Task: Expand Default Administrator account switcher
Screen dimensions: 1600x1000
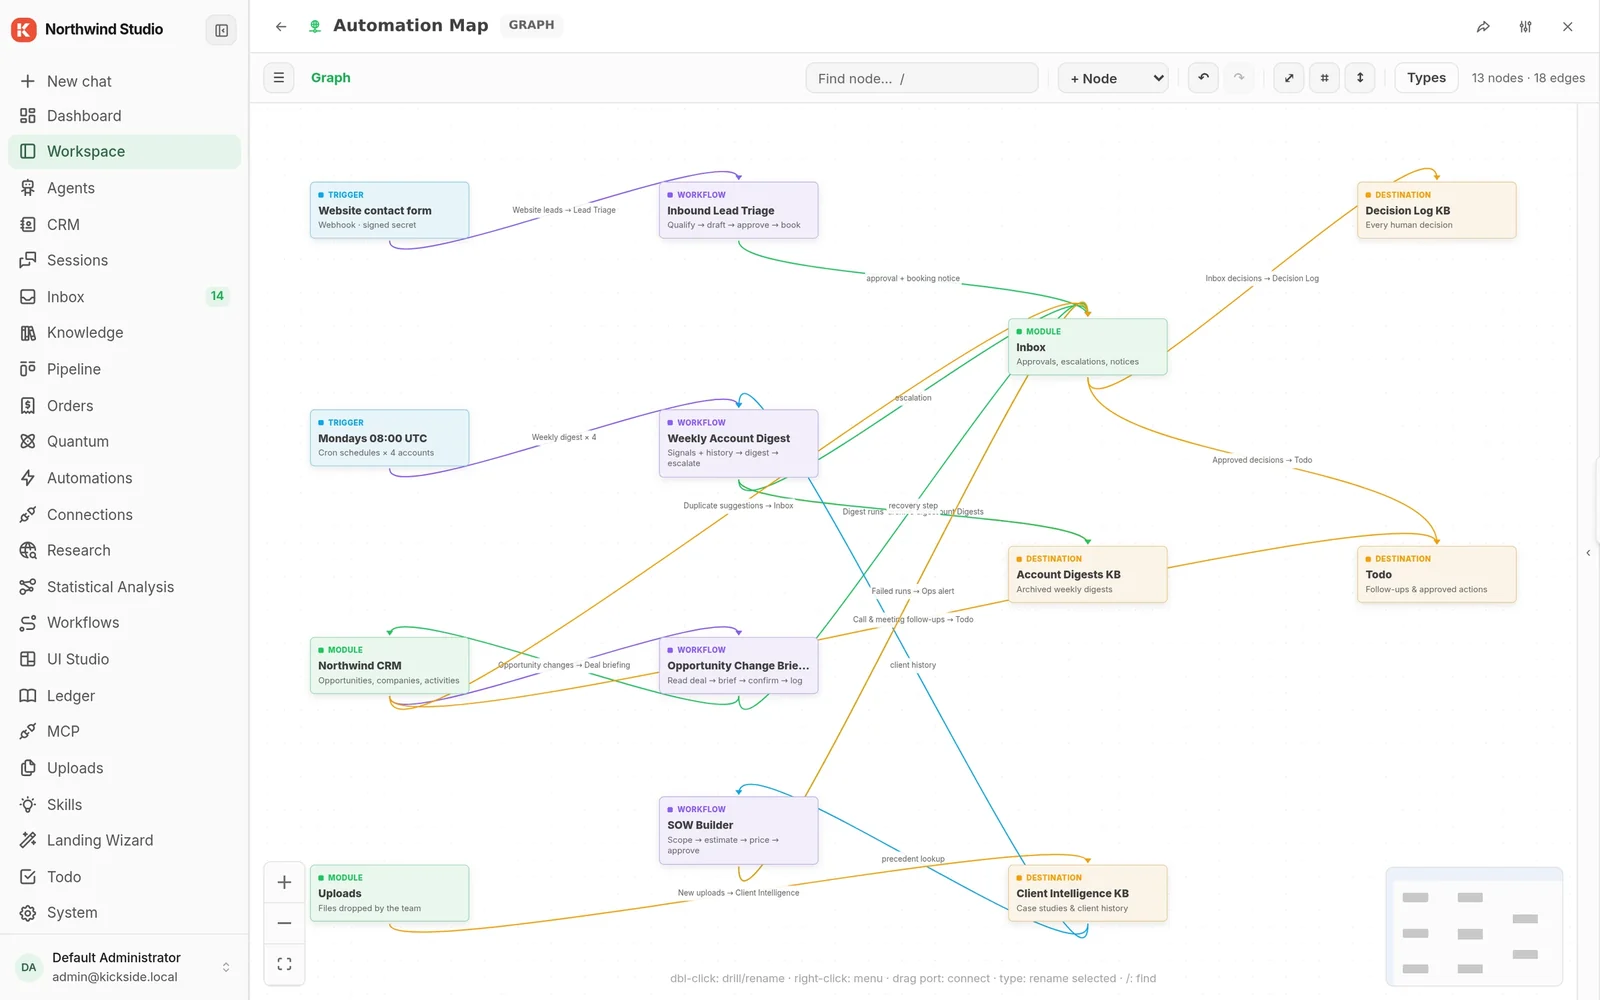Action: (124, 967)
